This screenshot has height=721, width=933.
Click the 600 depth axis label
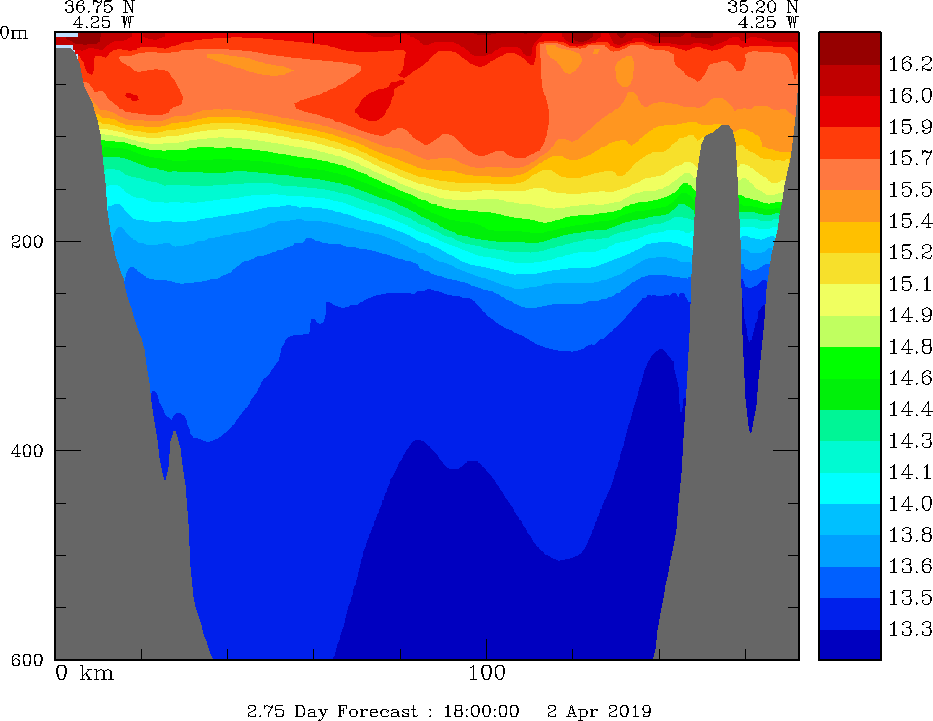coord(27,660)
